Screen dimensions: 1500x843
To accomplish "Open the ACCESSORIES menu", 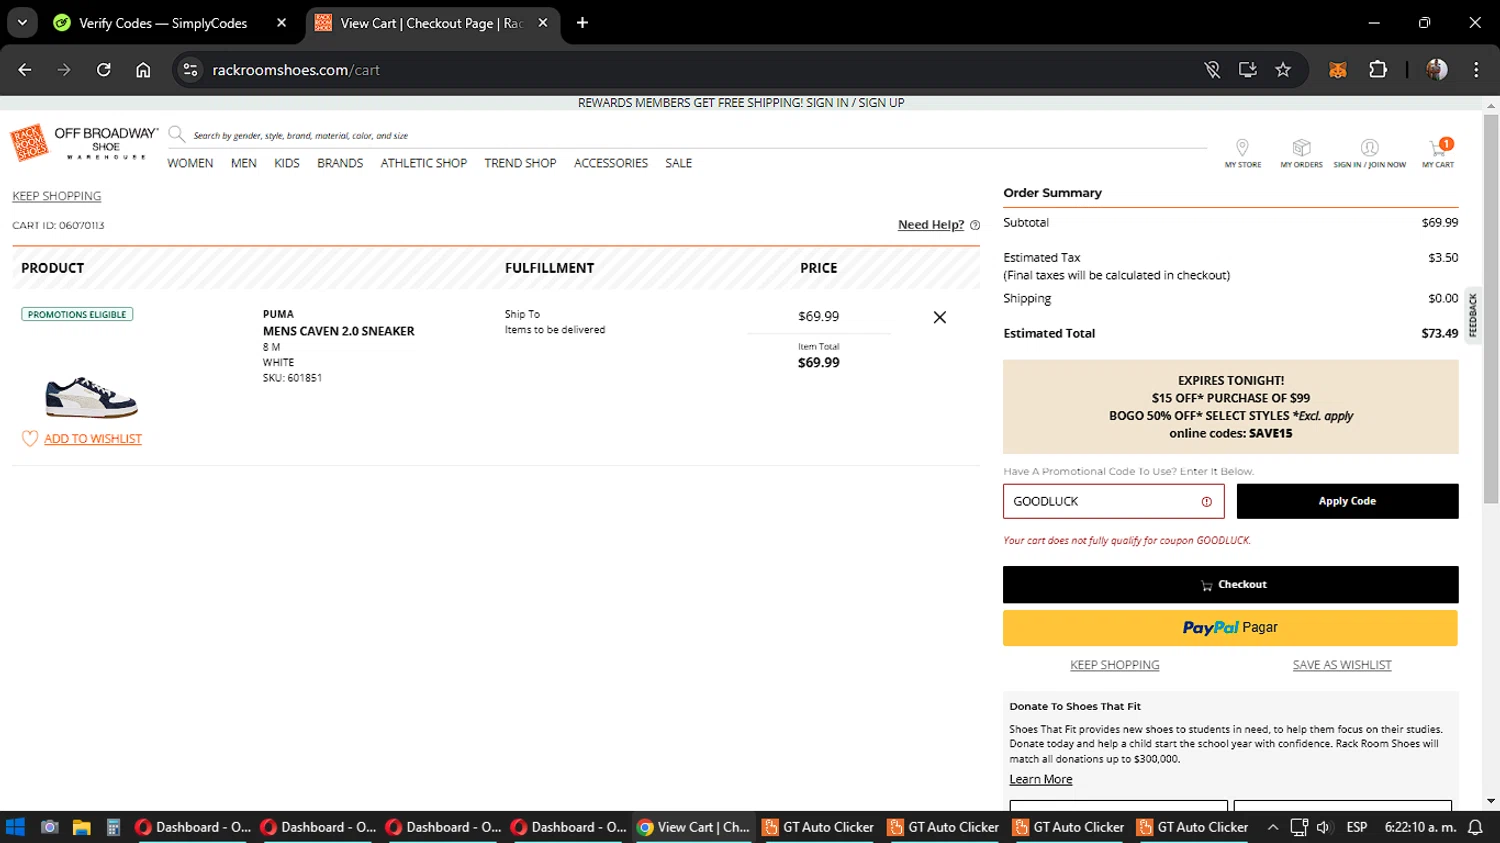I will 611,163.
